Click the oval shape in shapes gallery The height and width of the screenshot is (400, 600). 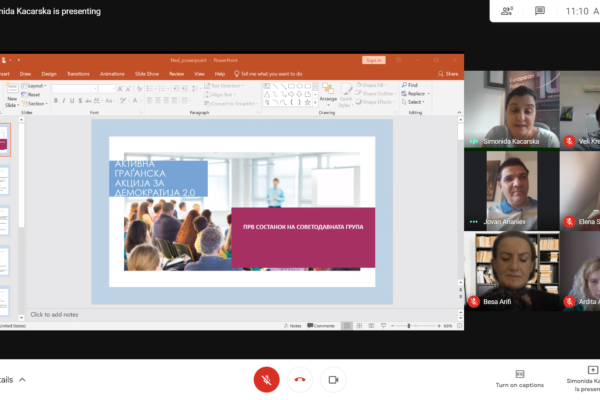pos(299,86)
